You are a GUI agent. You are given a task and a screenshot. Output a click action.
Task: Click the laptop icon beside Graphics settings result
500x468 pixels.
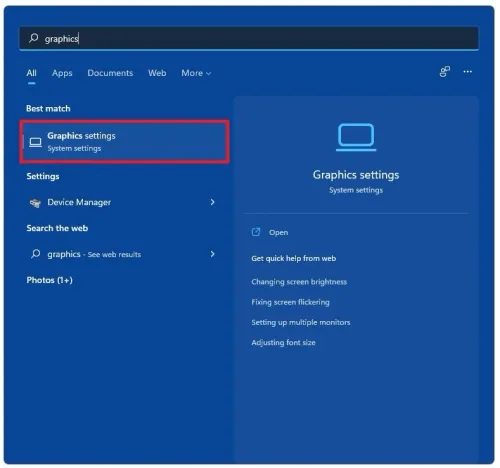pos(35,142)
